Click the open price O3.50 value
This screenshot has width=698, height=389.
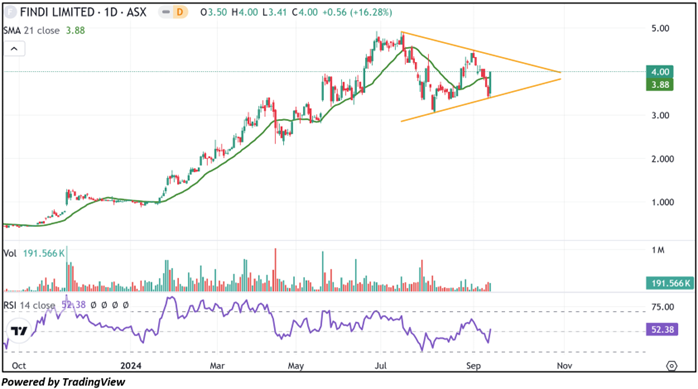[214, 12]
